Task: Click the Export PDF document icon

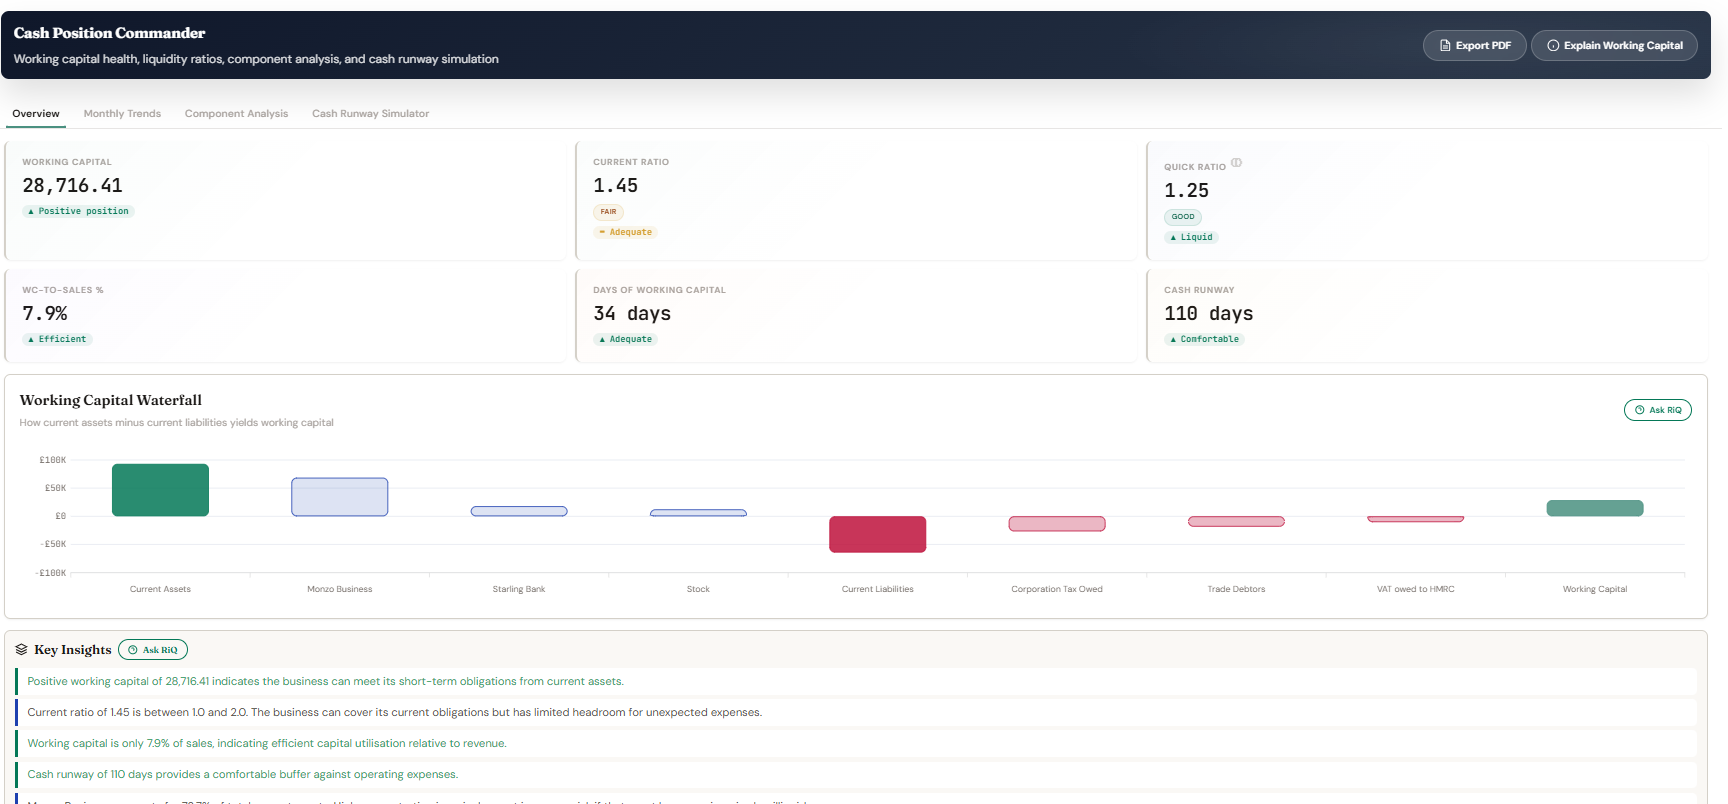Action: click(1445, 46)
